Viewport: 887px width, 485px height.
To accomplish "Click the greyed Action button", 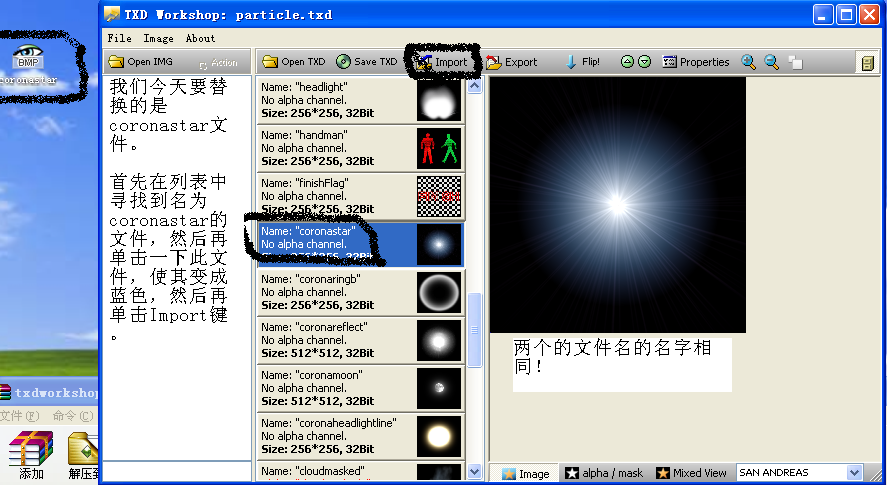I will tap(218, 63).
